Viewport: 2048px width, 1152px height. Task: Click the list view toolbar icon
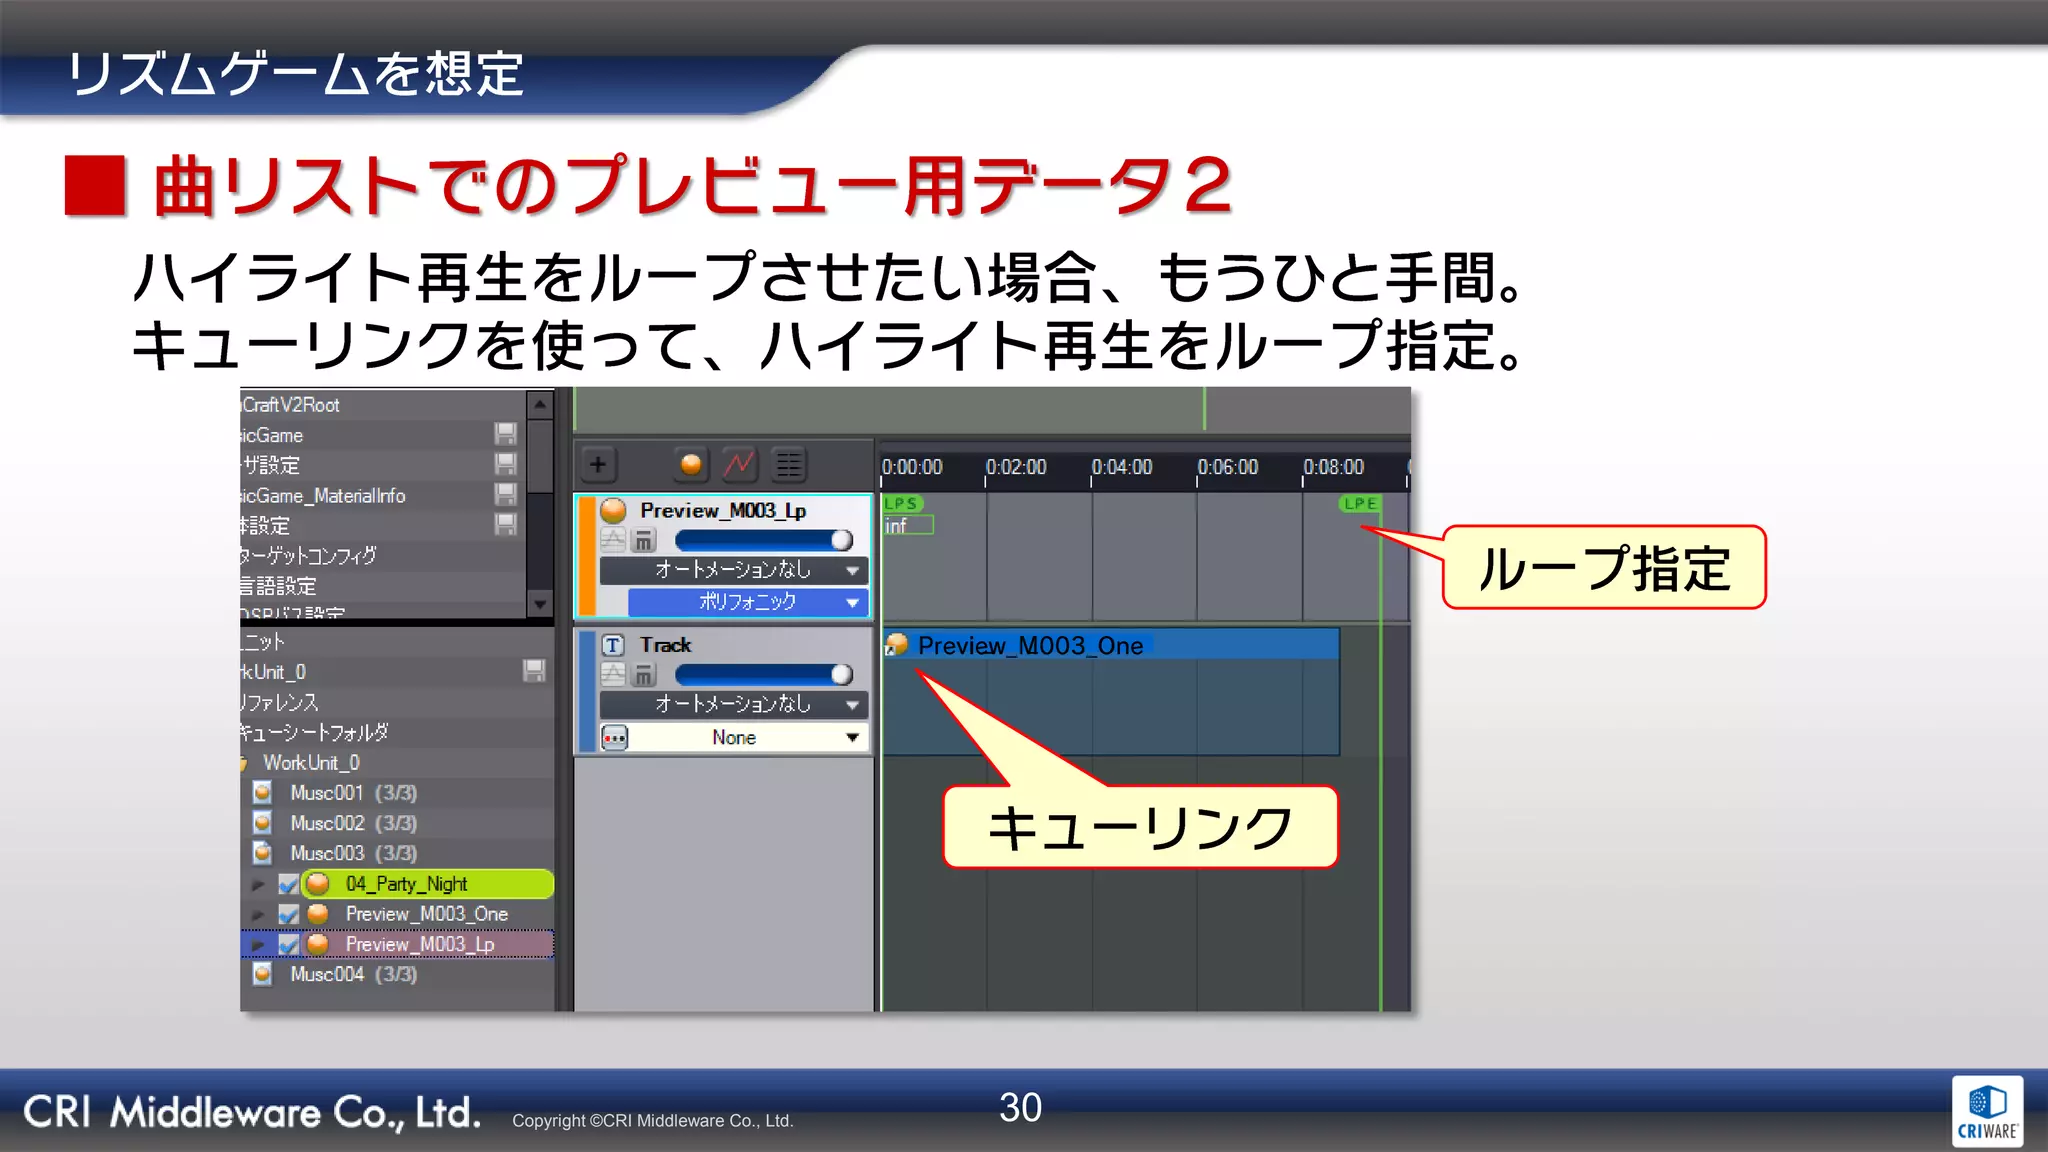coord(789,465)
